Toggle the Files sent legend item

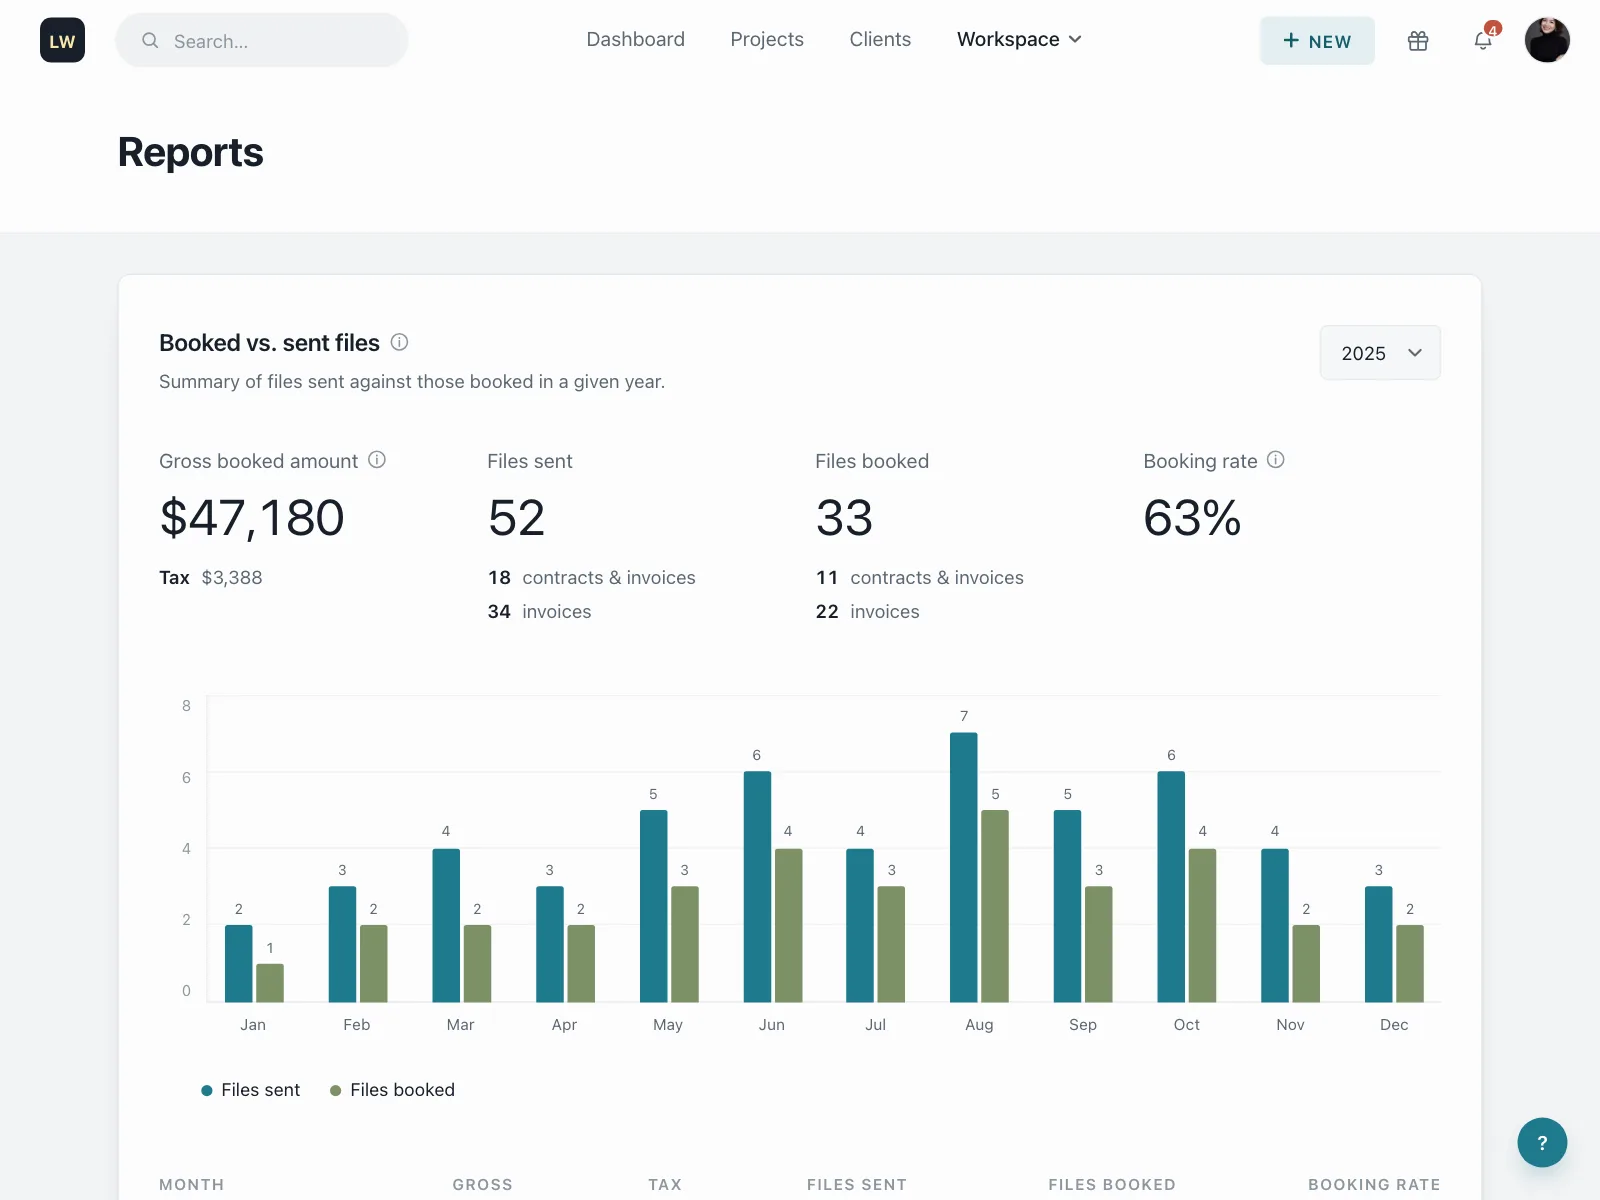(x=250, y=1090)
